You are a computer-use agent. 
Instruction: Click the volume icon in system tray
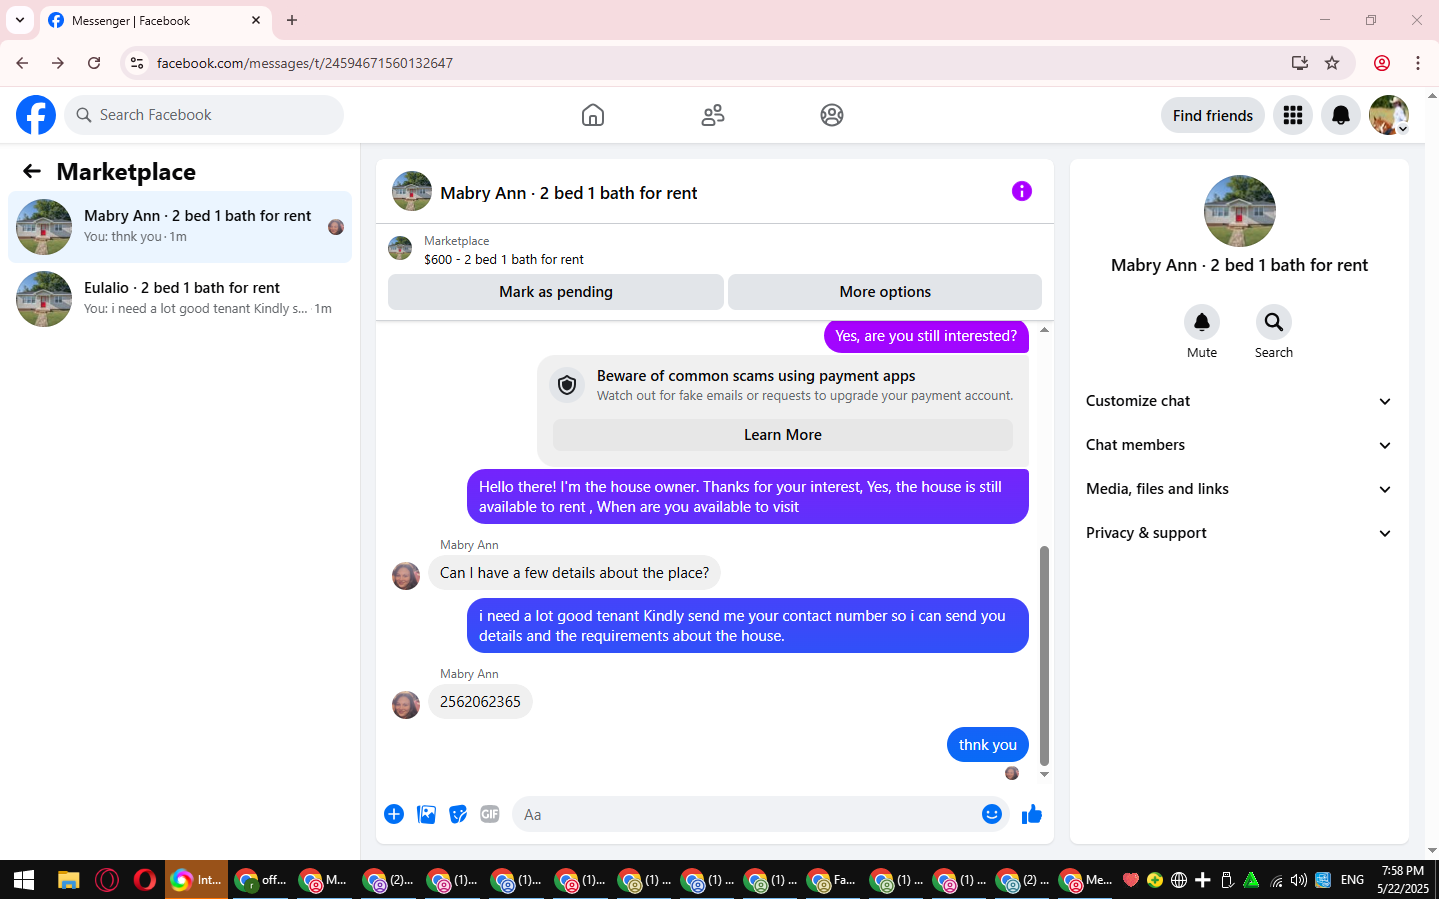tap(1299, 880)
